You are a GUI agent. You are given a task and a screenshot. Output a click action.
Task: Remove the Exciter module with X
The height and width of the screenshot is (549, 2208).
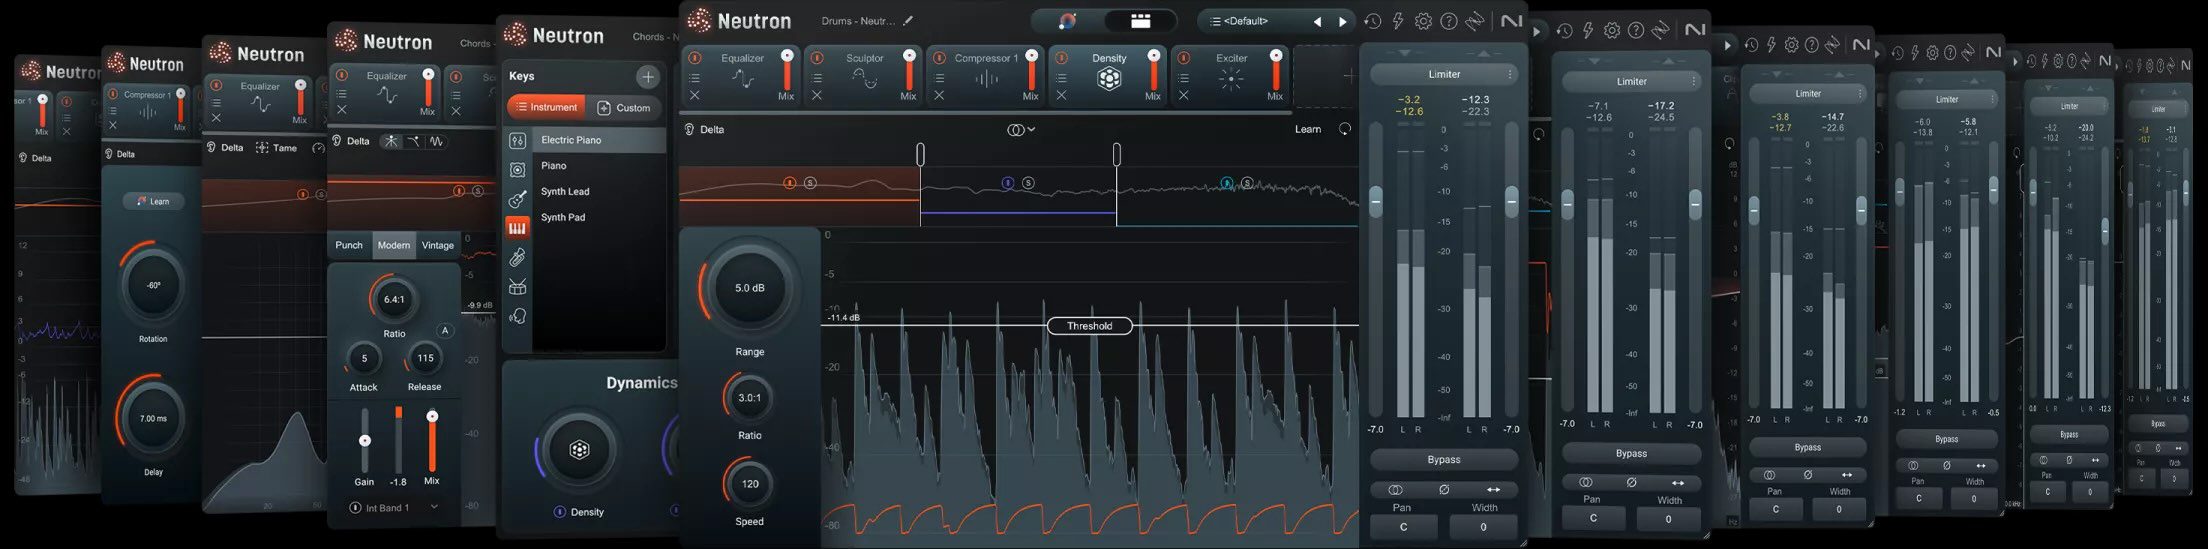[x=1184, y=96]
